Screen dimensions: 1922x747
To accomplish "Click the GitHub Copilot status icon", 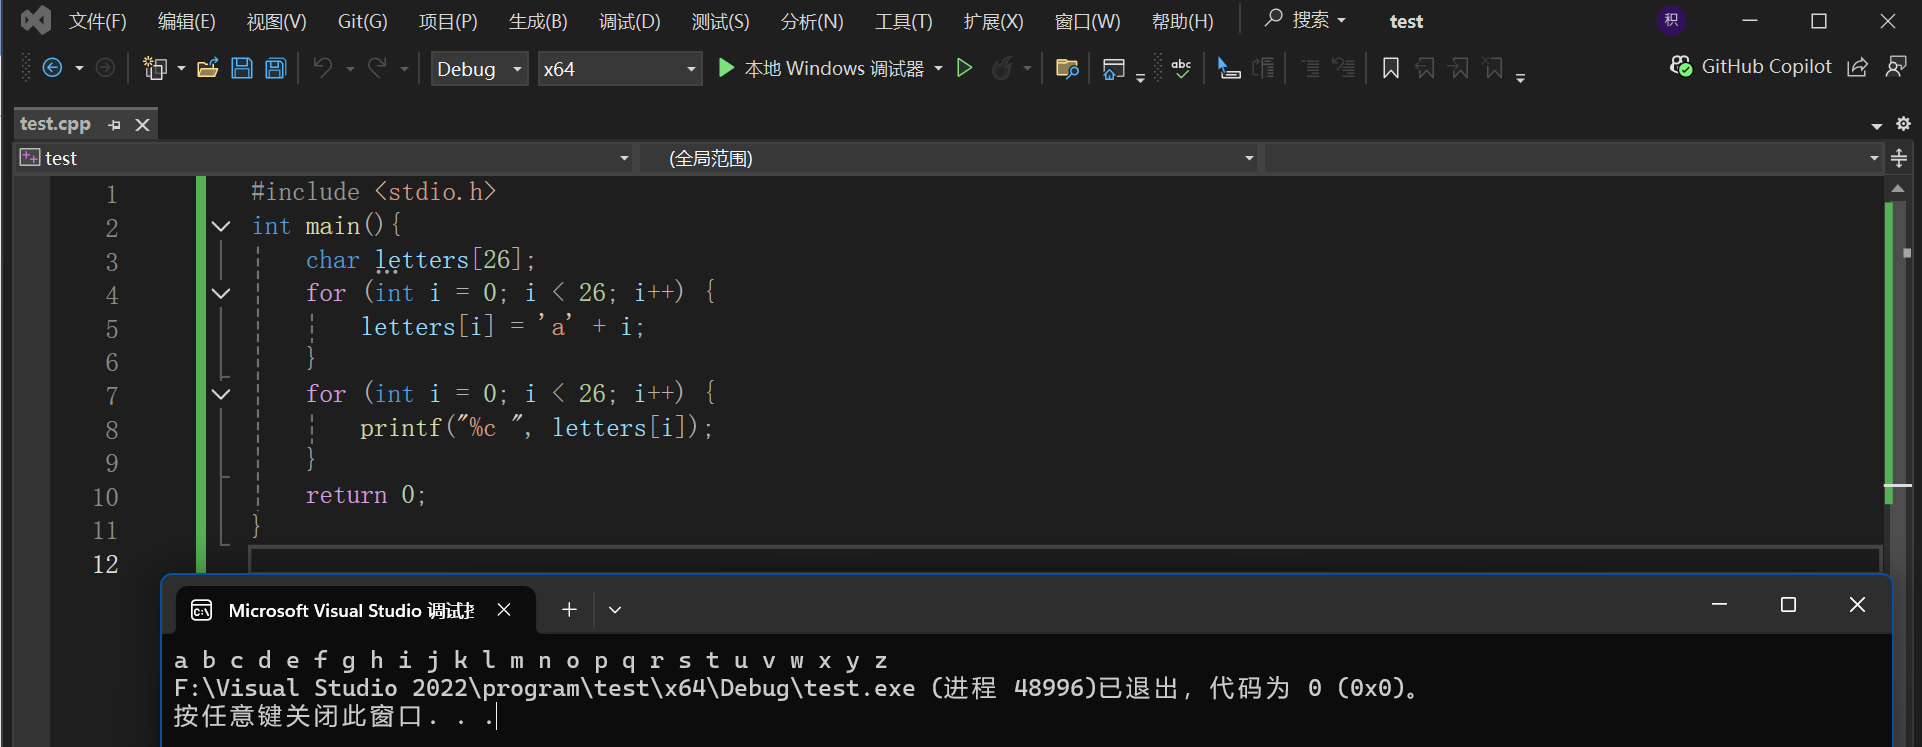I will click(x=1681, y=66).
